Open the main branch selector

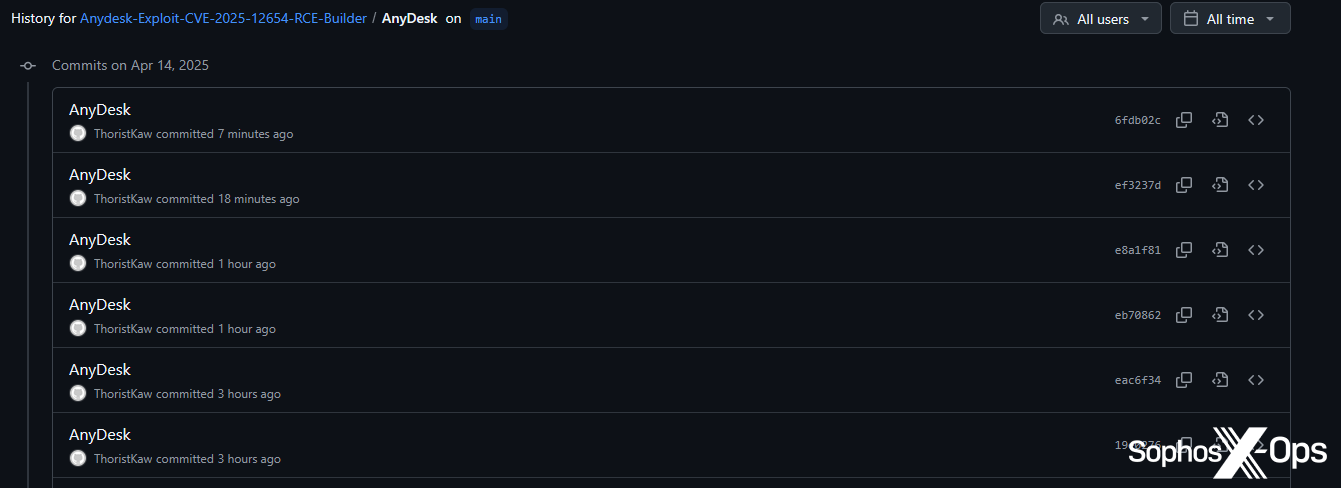489,19
